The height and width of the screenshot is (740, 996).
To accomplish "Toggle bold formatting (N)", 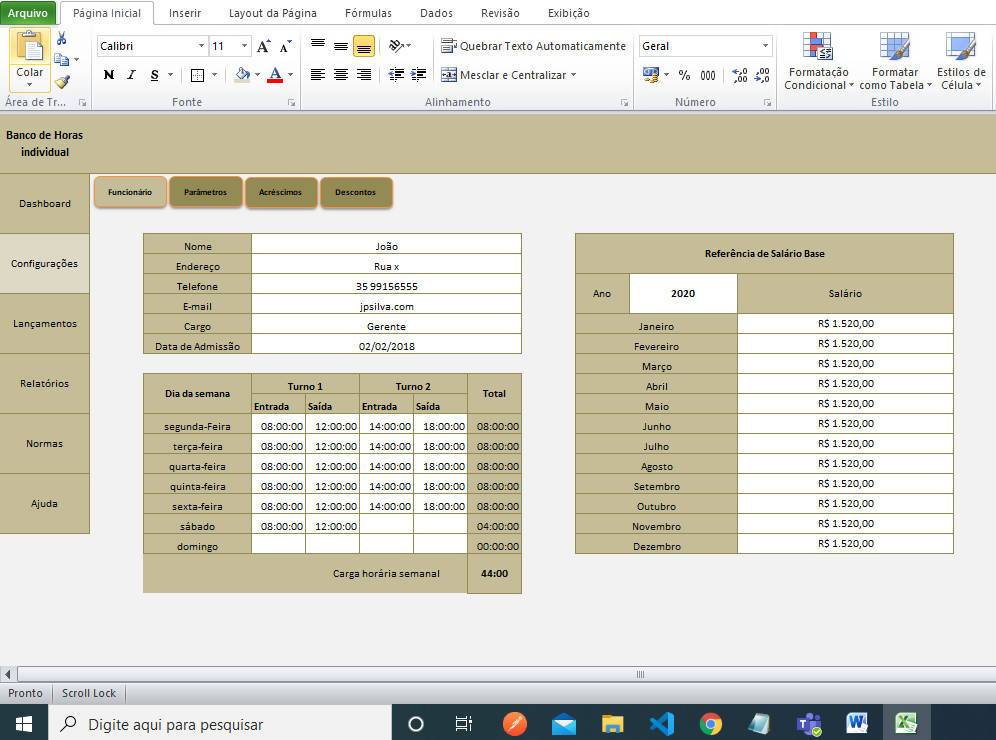I will pos(109,75).
